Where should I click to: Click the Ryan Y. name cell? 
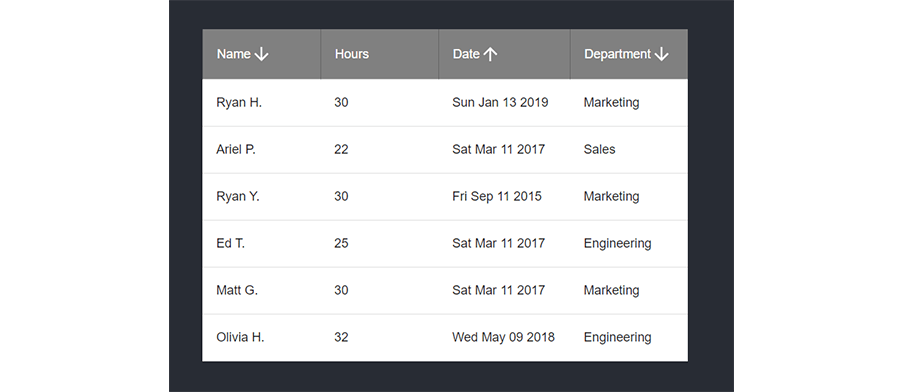point(238,197)
